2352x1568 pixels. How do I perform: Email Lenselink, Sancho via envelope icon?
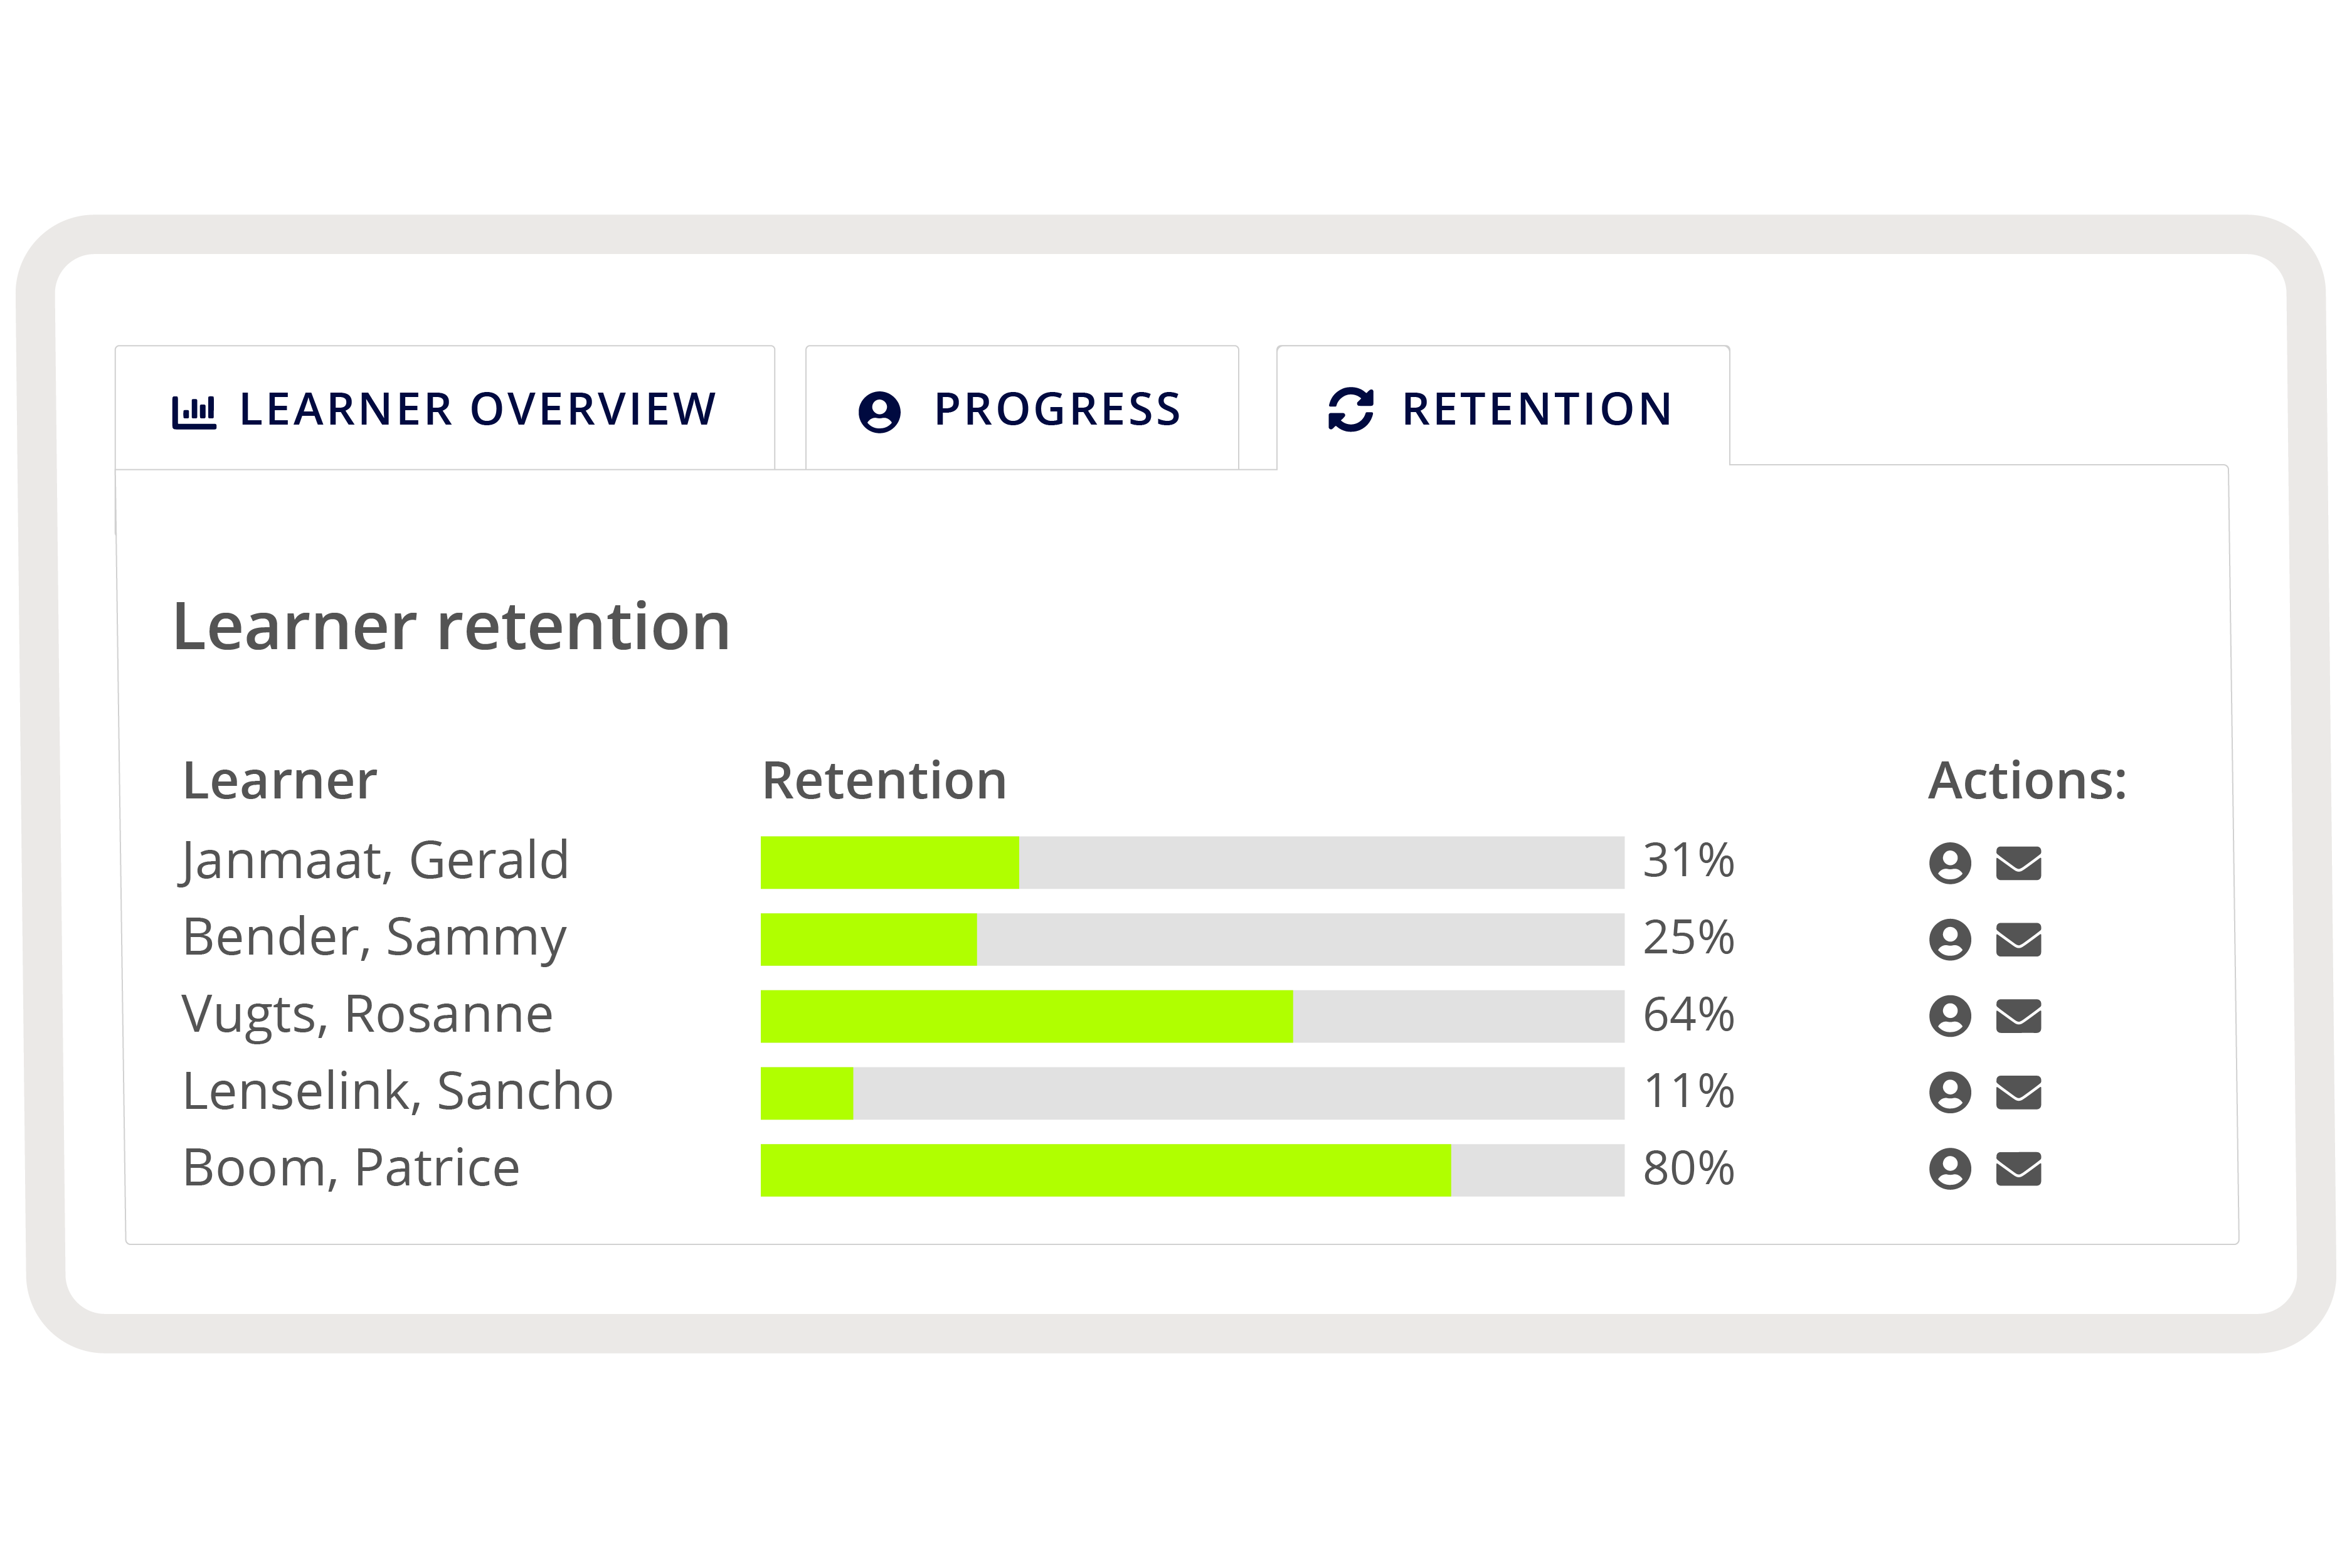[2018, 1092]
